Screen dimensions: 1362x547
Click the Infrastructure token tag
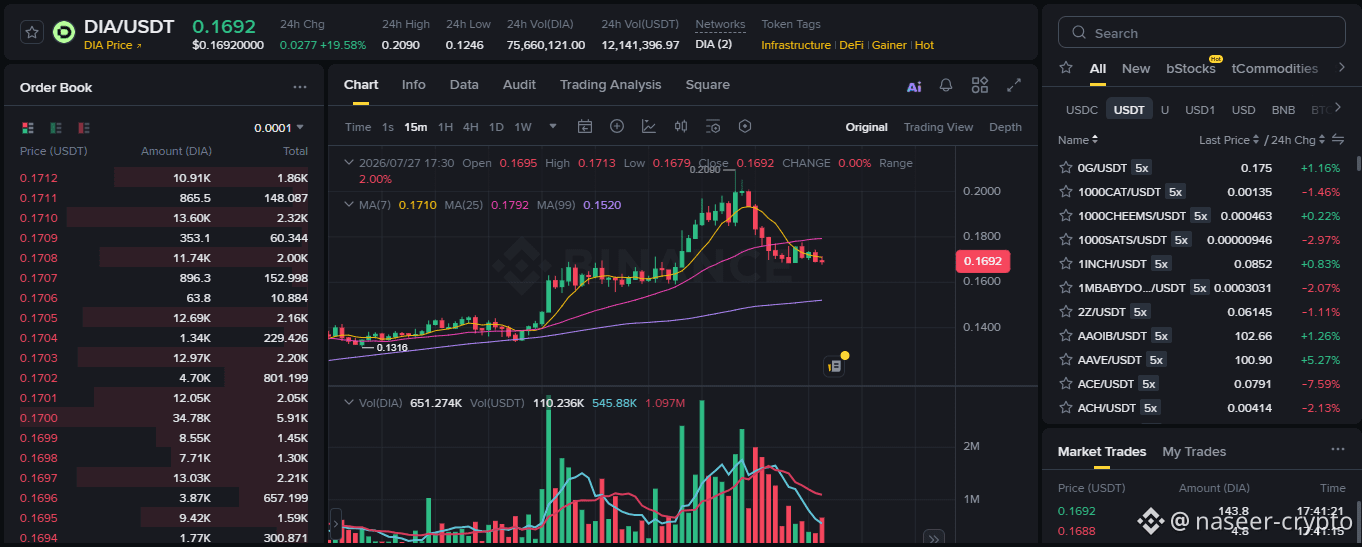pyautogui.click(x=796, y=45)
